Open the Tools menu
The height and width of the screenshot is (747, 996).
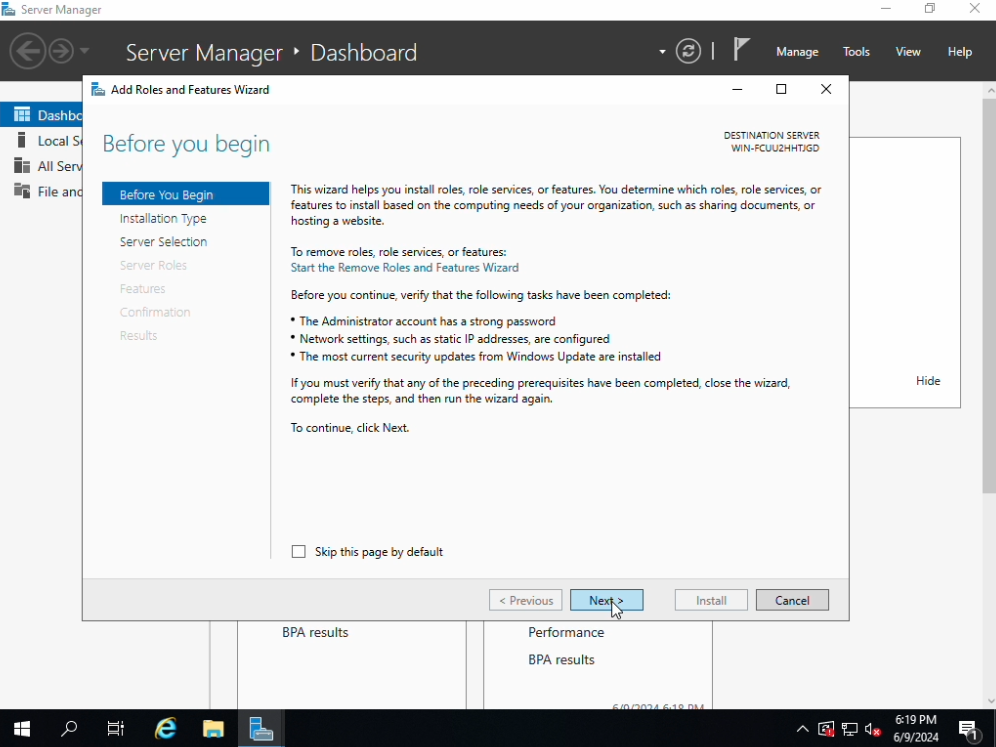856,52
